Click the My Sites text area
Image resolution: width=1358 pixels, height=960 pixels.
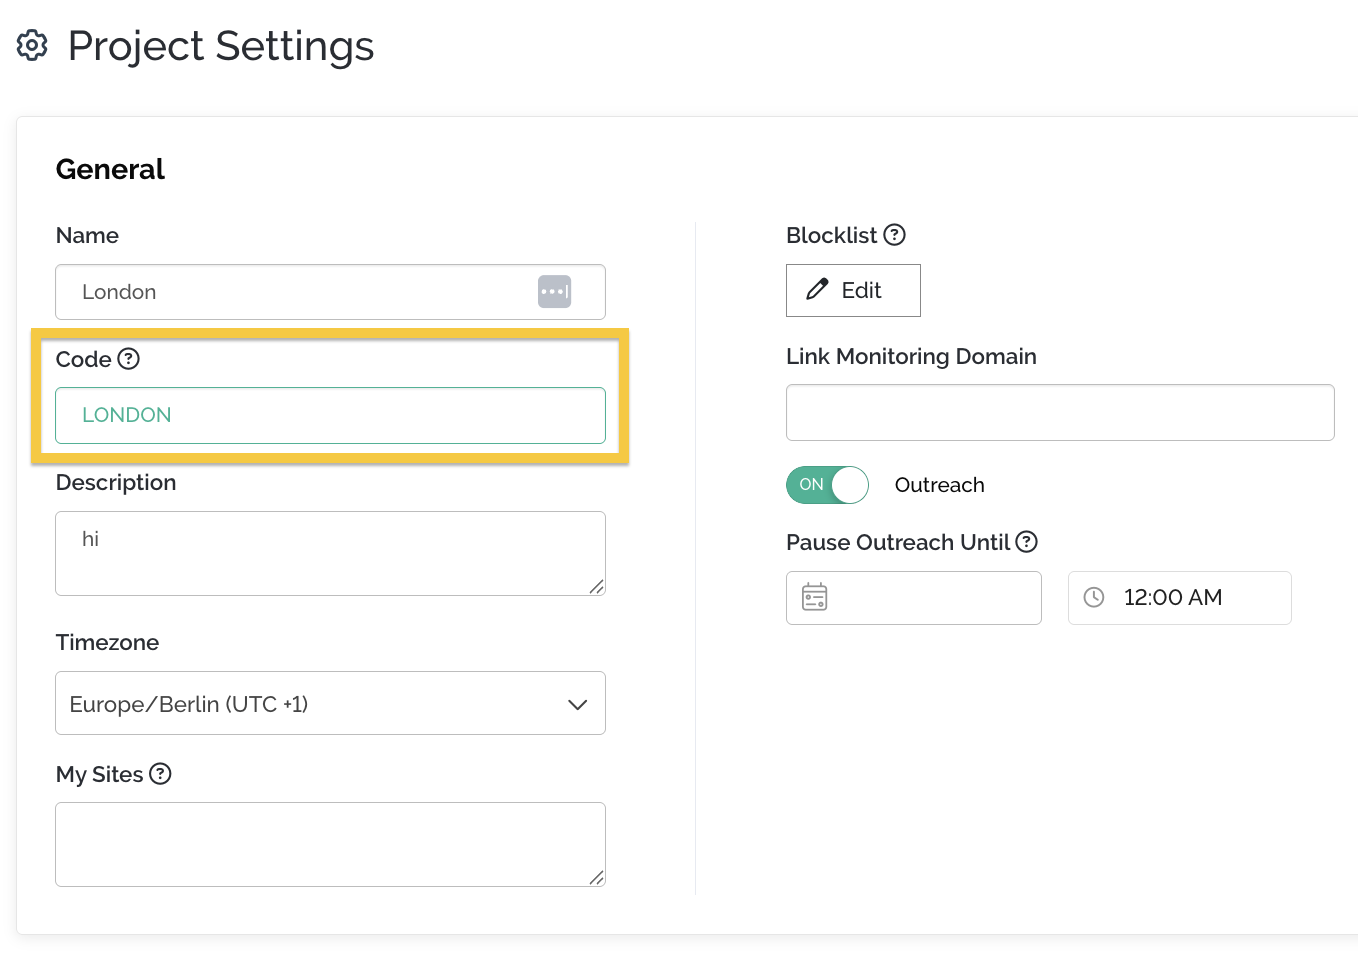[x=330, y=844]
